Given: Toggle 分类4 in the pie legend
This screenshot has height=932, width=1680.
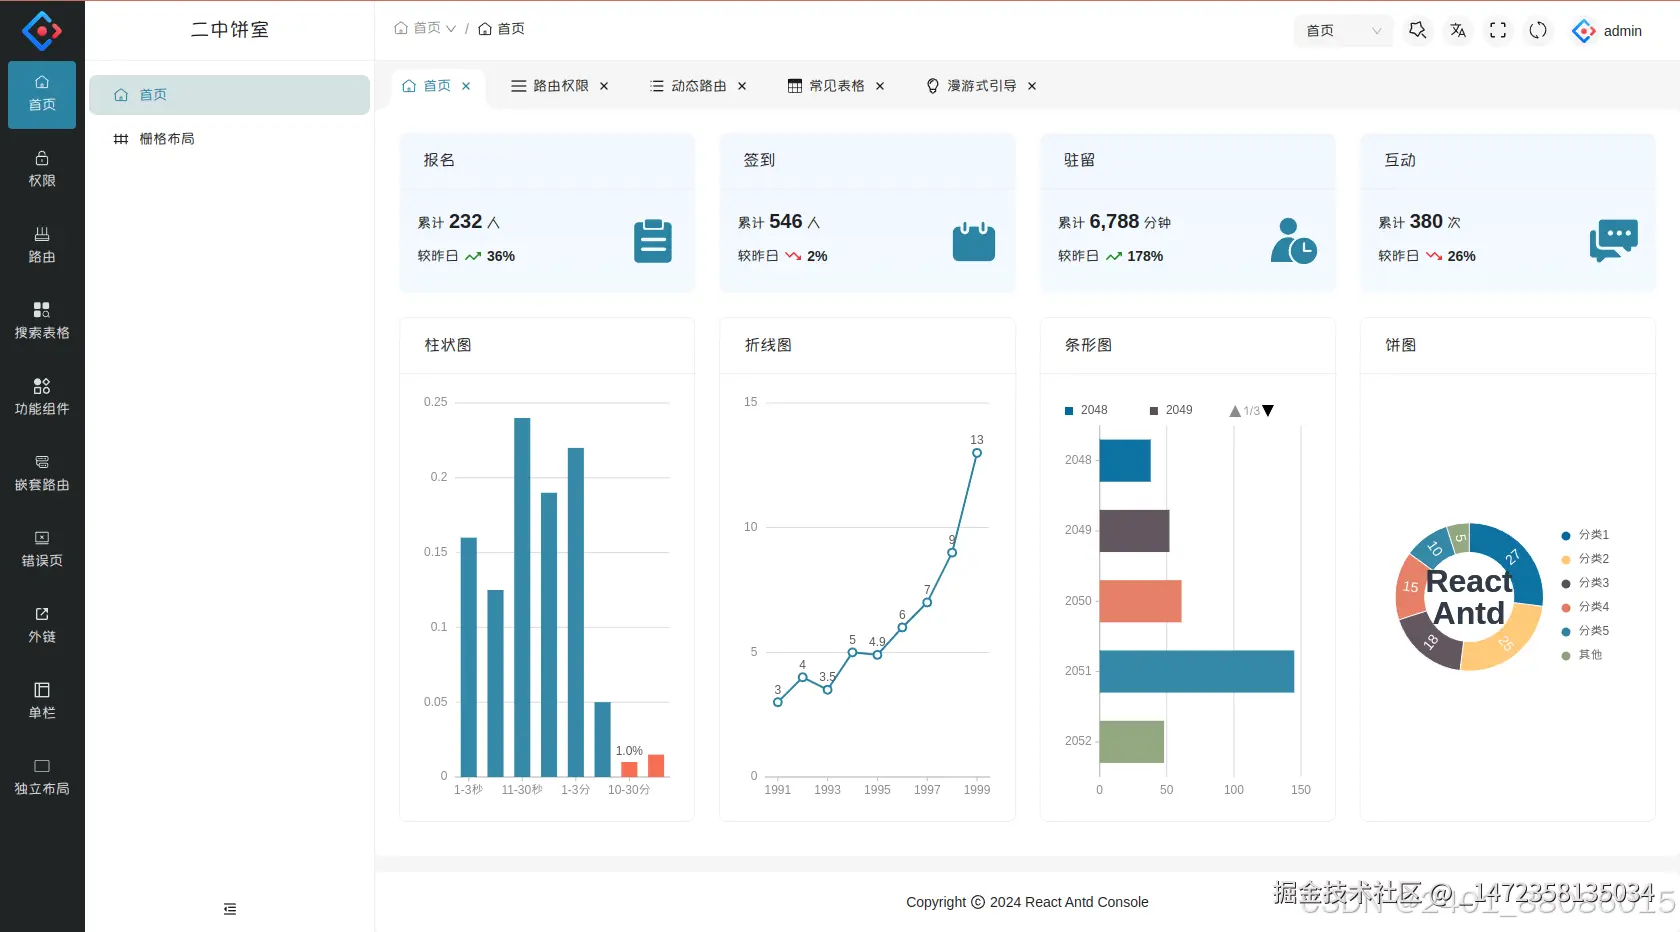Looking at the screenshot, I should [x=1585, y=607].
